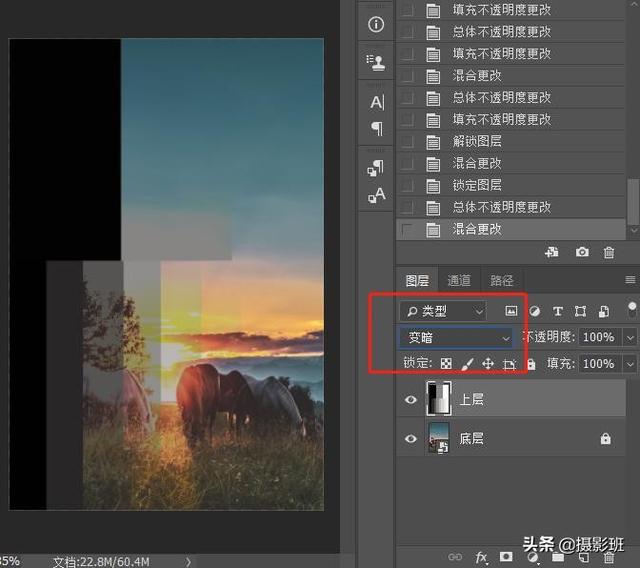Click the 填充 label in Layers panel
Viewport: 640px width, 568px height.
[560, 364]
